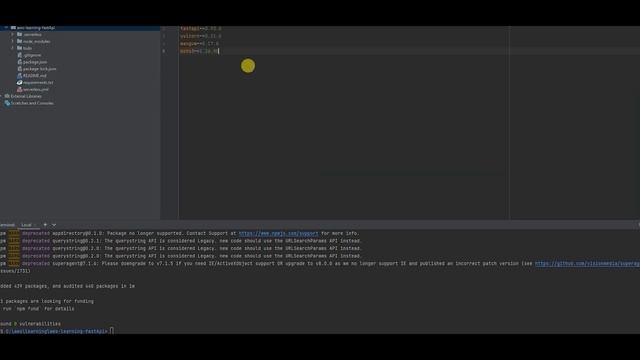Screen dimensions: 640x360
Task: Select the project root folder row
Action: [80, 28]
